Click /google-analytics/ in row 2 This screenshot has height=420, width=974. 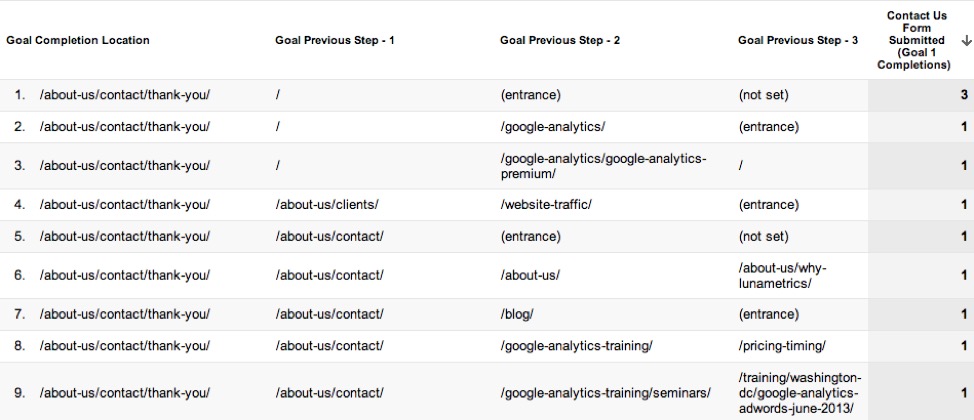click(x=553, y=127)
